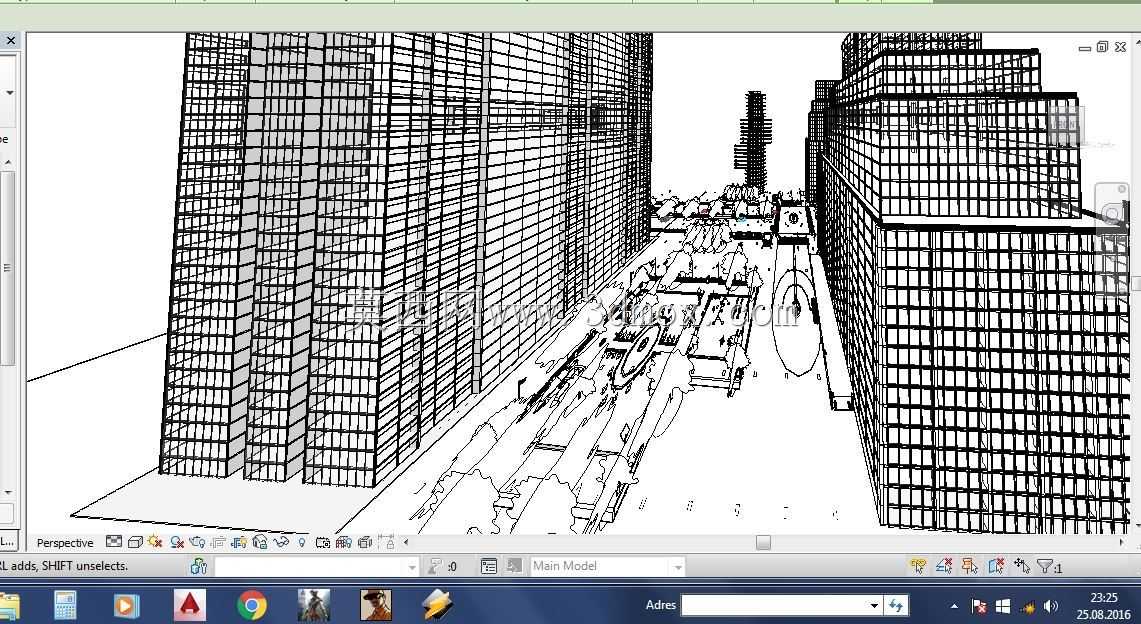Image resolution: width=1141 pixels, height=624 pixels.
Task: Click the Adres refresh button
Action: tap(896, 605)
